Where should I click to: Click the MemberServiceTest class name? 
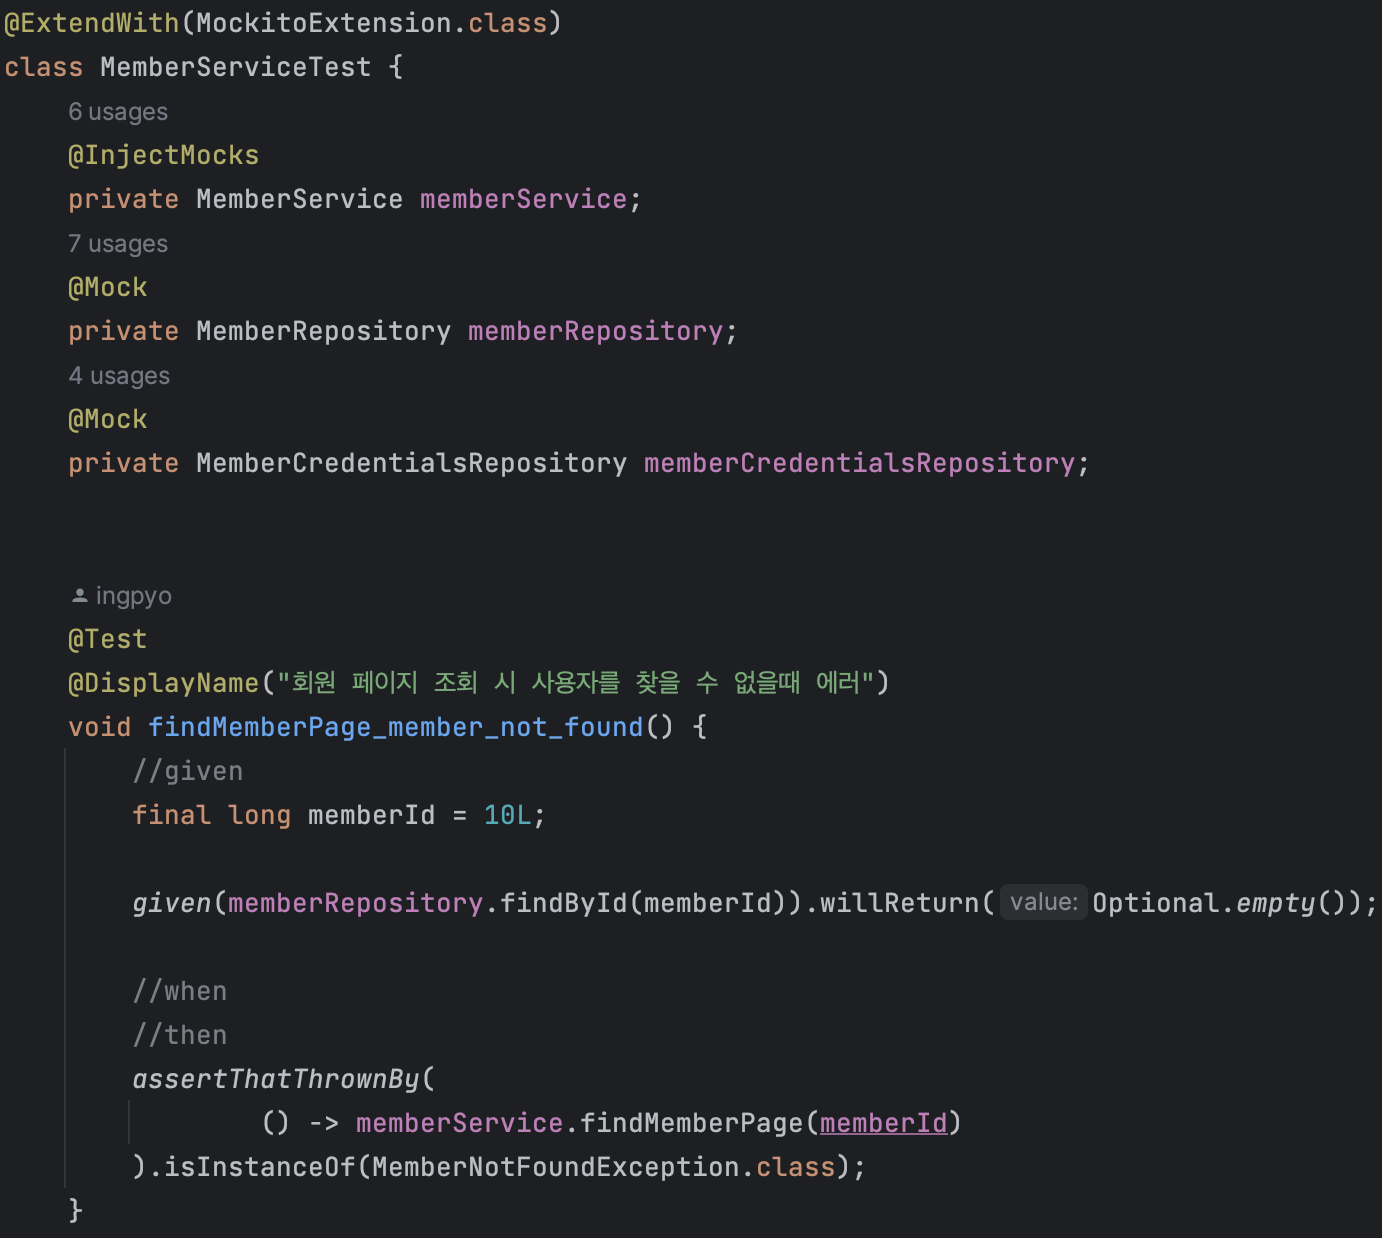(235, 67)
